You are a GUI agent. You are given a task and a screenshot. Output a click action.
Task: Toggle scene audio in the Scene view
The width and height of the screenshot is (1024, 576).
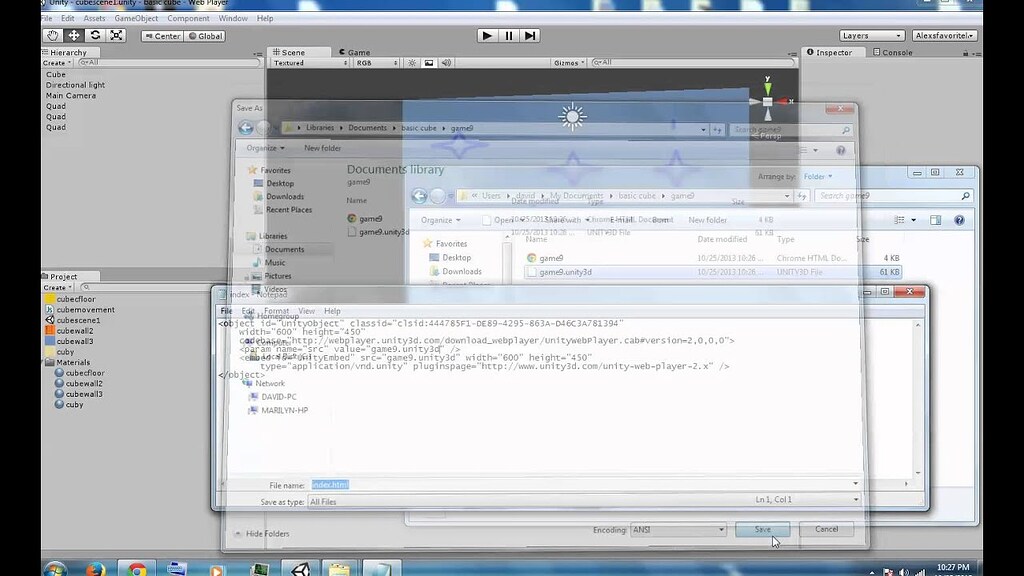point(447,62)
